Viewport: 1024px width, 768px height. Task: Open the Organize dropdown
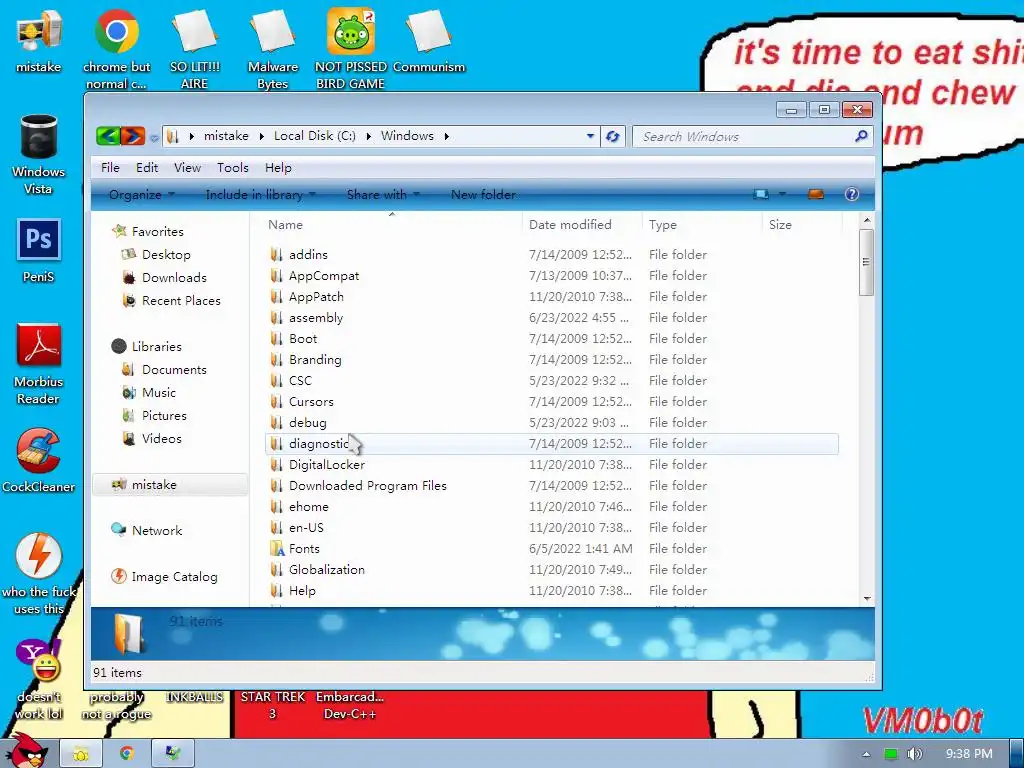(142, 195)
